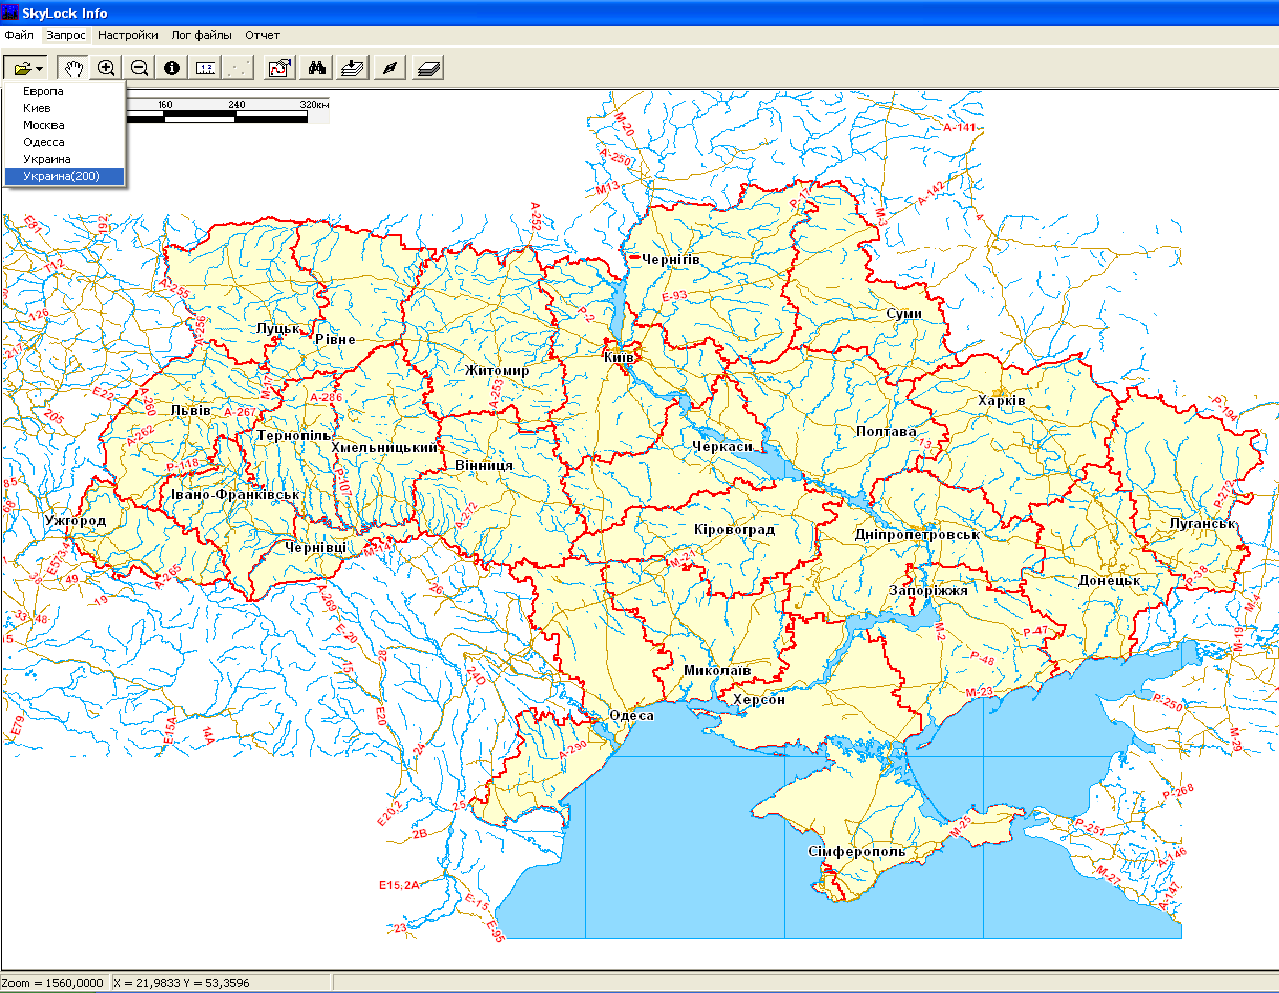Viewport: 1279px width, 993px height.
Task: Activate the zoom in magnifier tool
Action: tap(106, 68)
